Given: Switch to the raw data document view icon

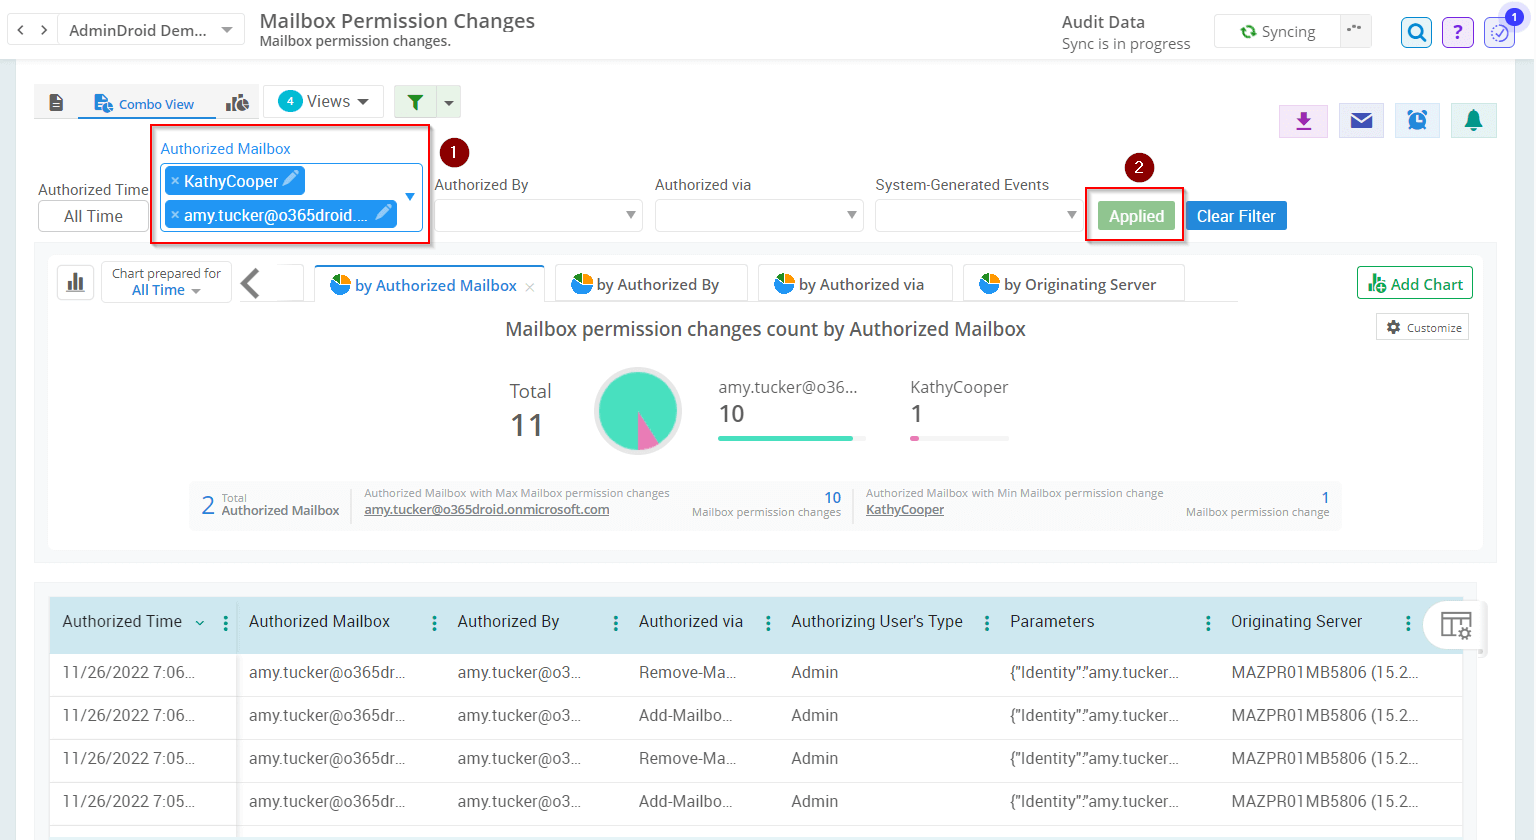Looking at the screenshot, I should pyautogui.click(x=56, y=101).
